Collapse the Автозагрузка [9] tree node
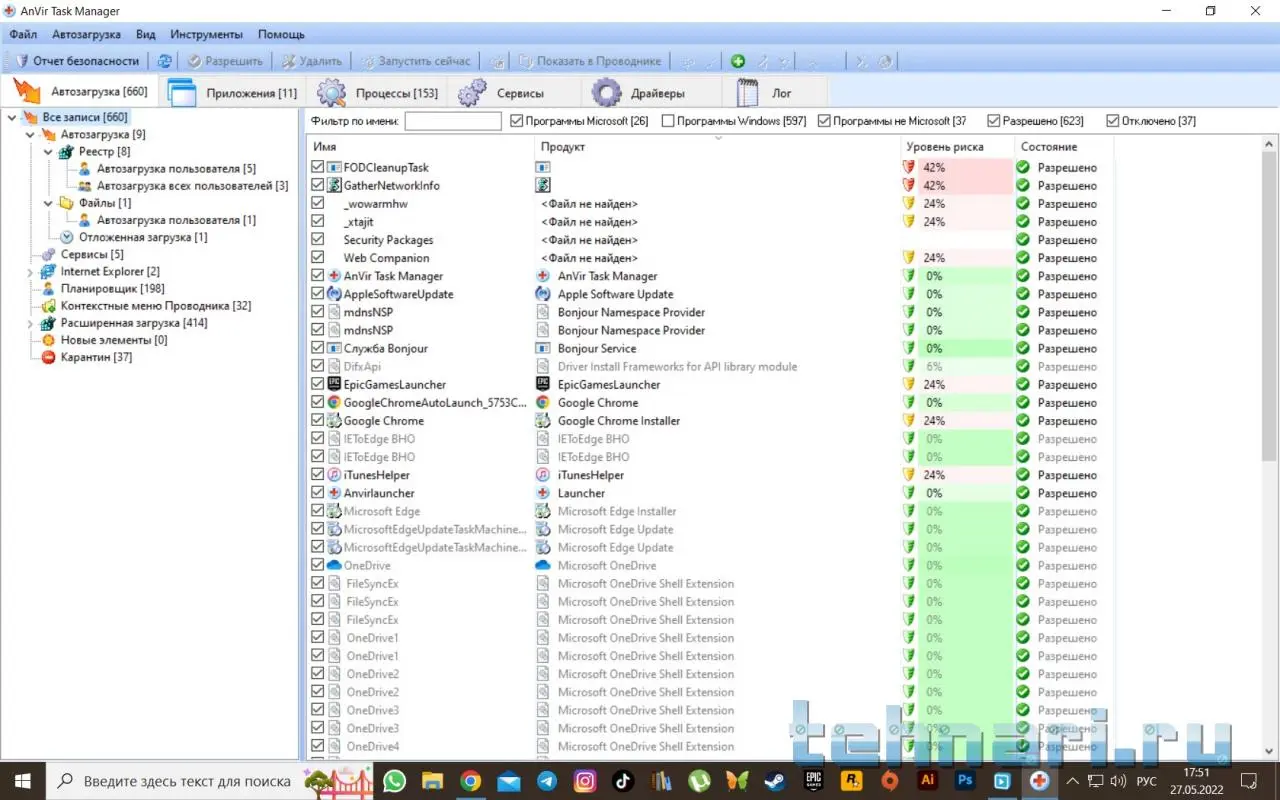The width and height of the screenshot is (1280, 800). click(x=30, y=134)
